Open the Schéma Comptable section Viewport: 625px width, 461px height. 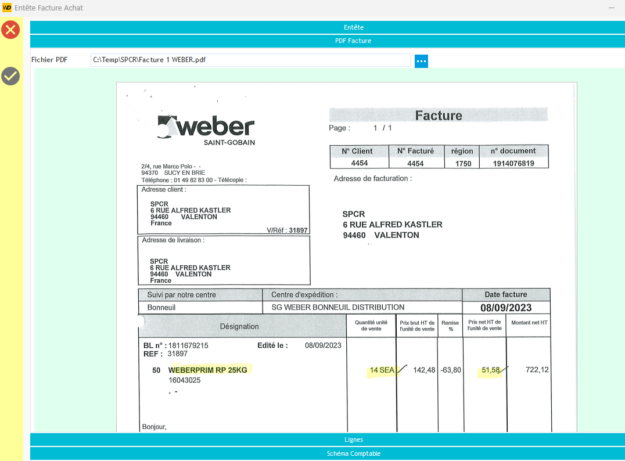(326, 453)
